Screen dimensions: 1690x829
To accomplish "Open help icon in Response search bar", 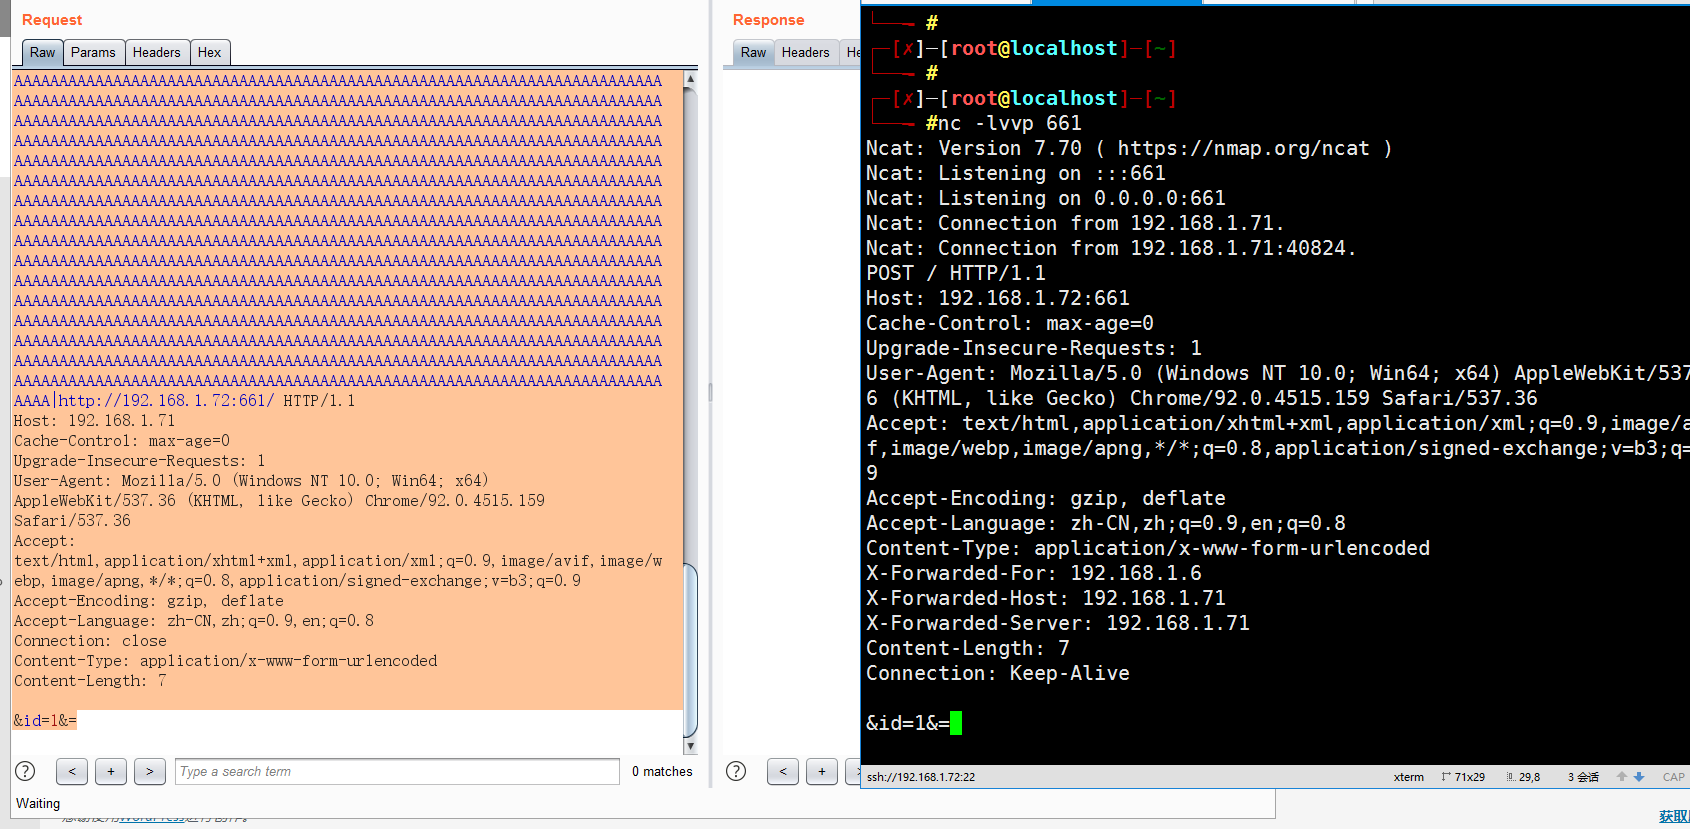I will [736, 771].
